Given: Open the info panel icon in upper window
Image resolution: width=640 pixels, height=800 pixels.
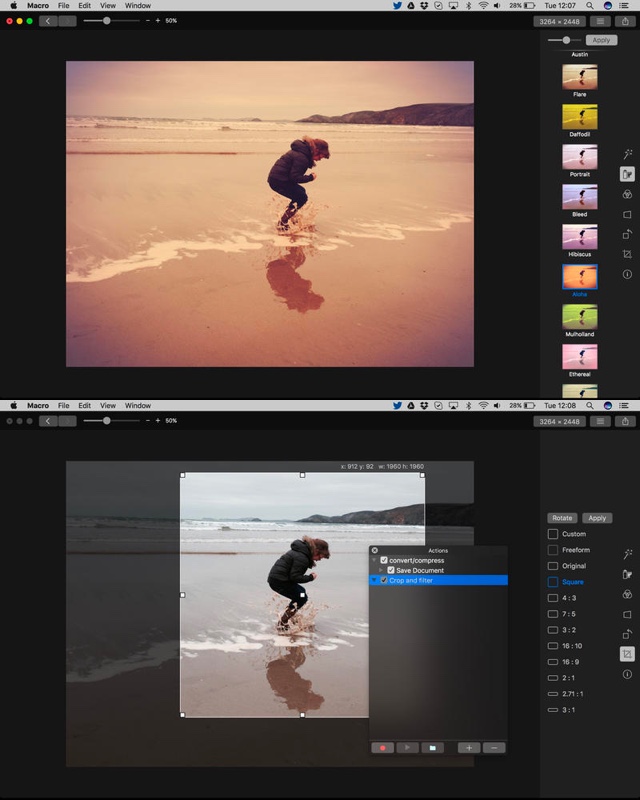Looking at the screenshot, I should click(627, 274).
